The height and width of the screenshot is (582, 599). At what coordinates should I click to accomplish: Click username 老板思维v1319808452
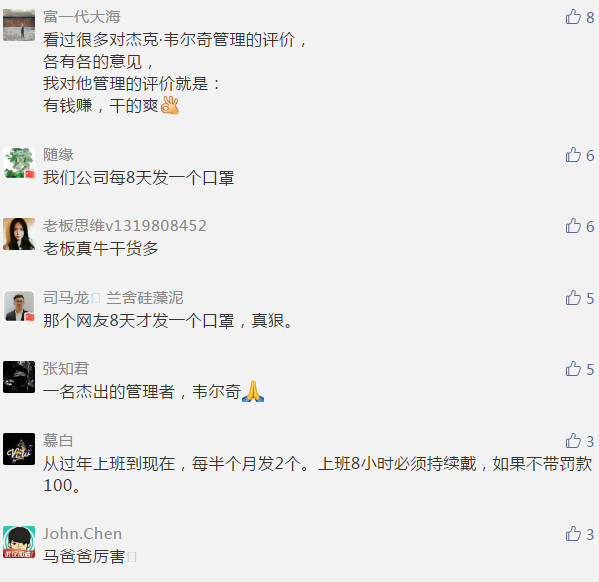click(125, 225)
